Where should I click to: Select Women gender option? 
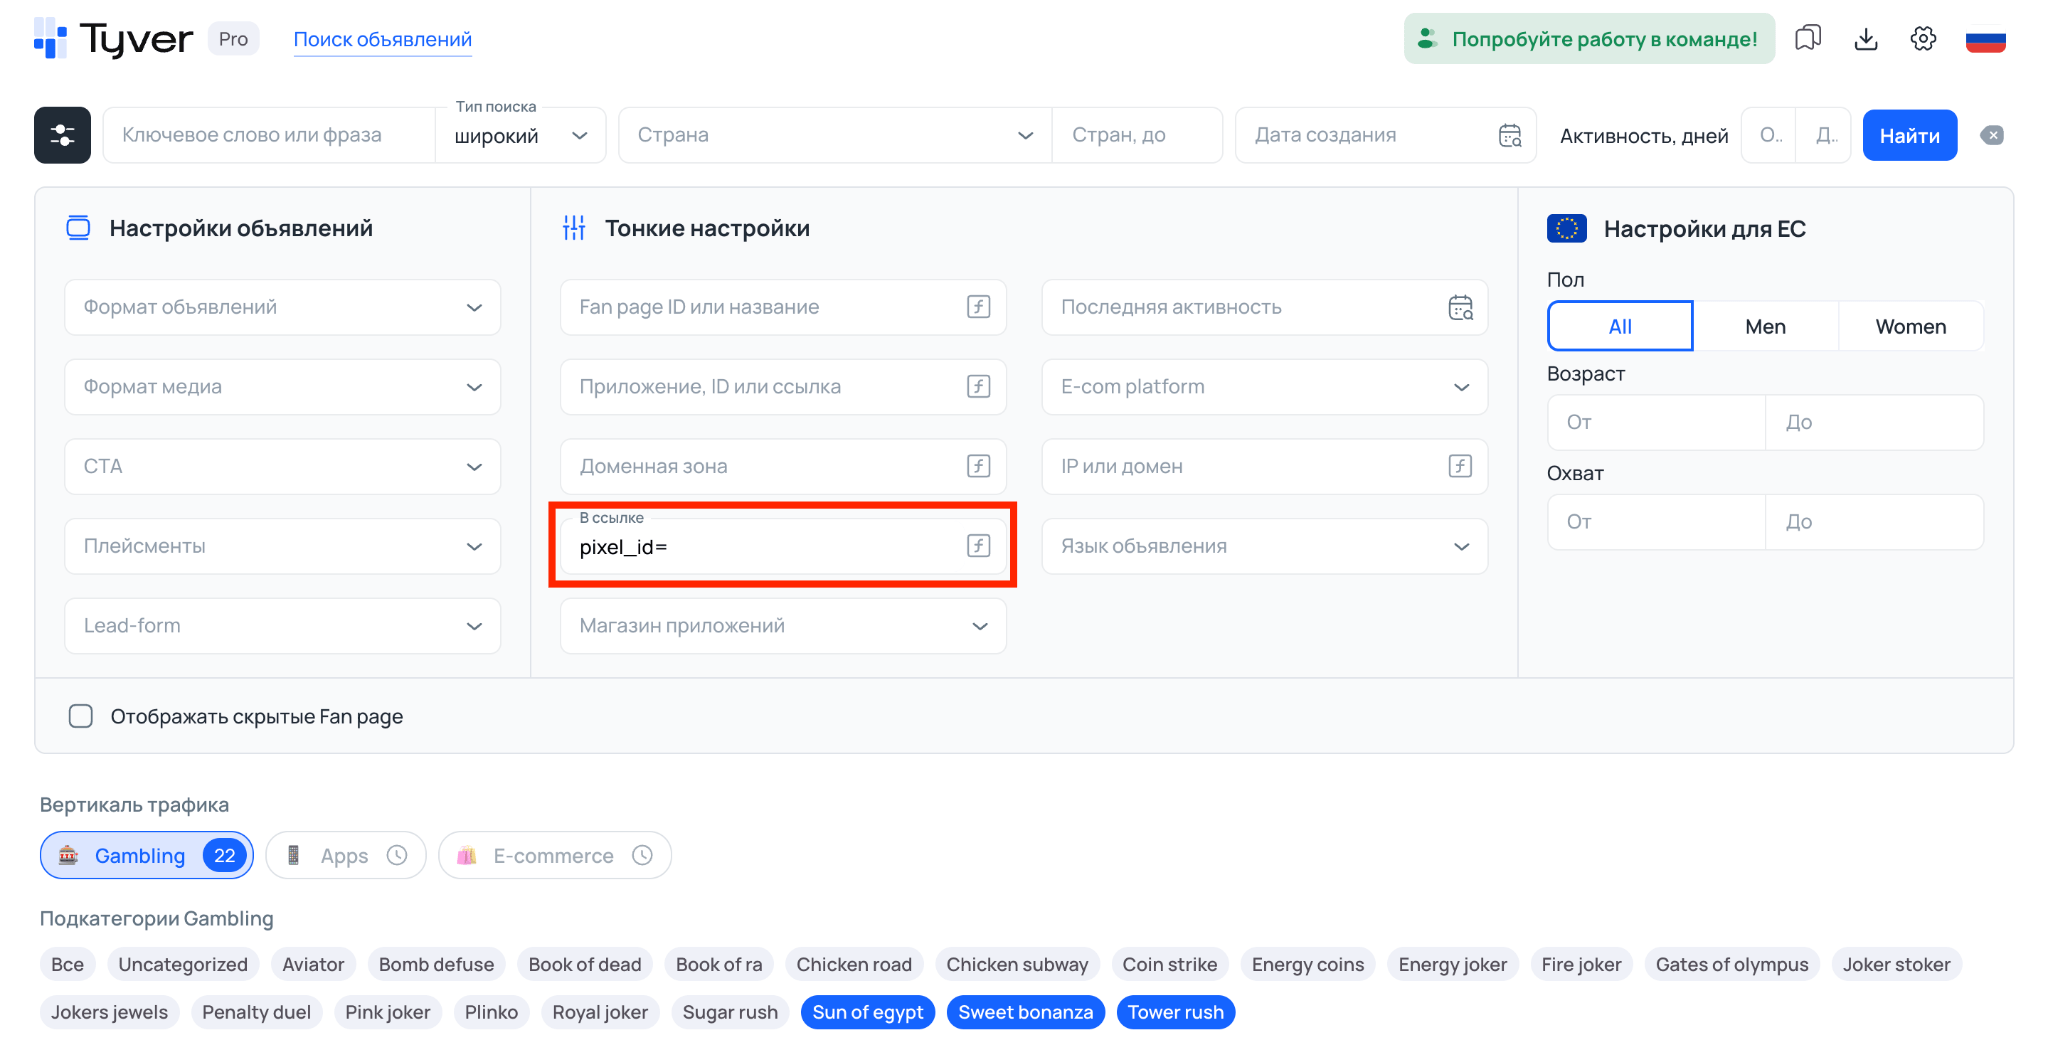click(x=1910, y=326)
